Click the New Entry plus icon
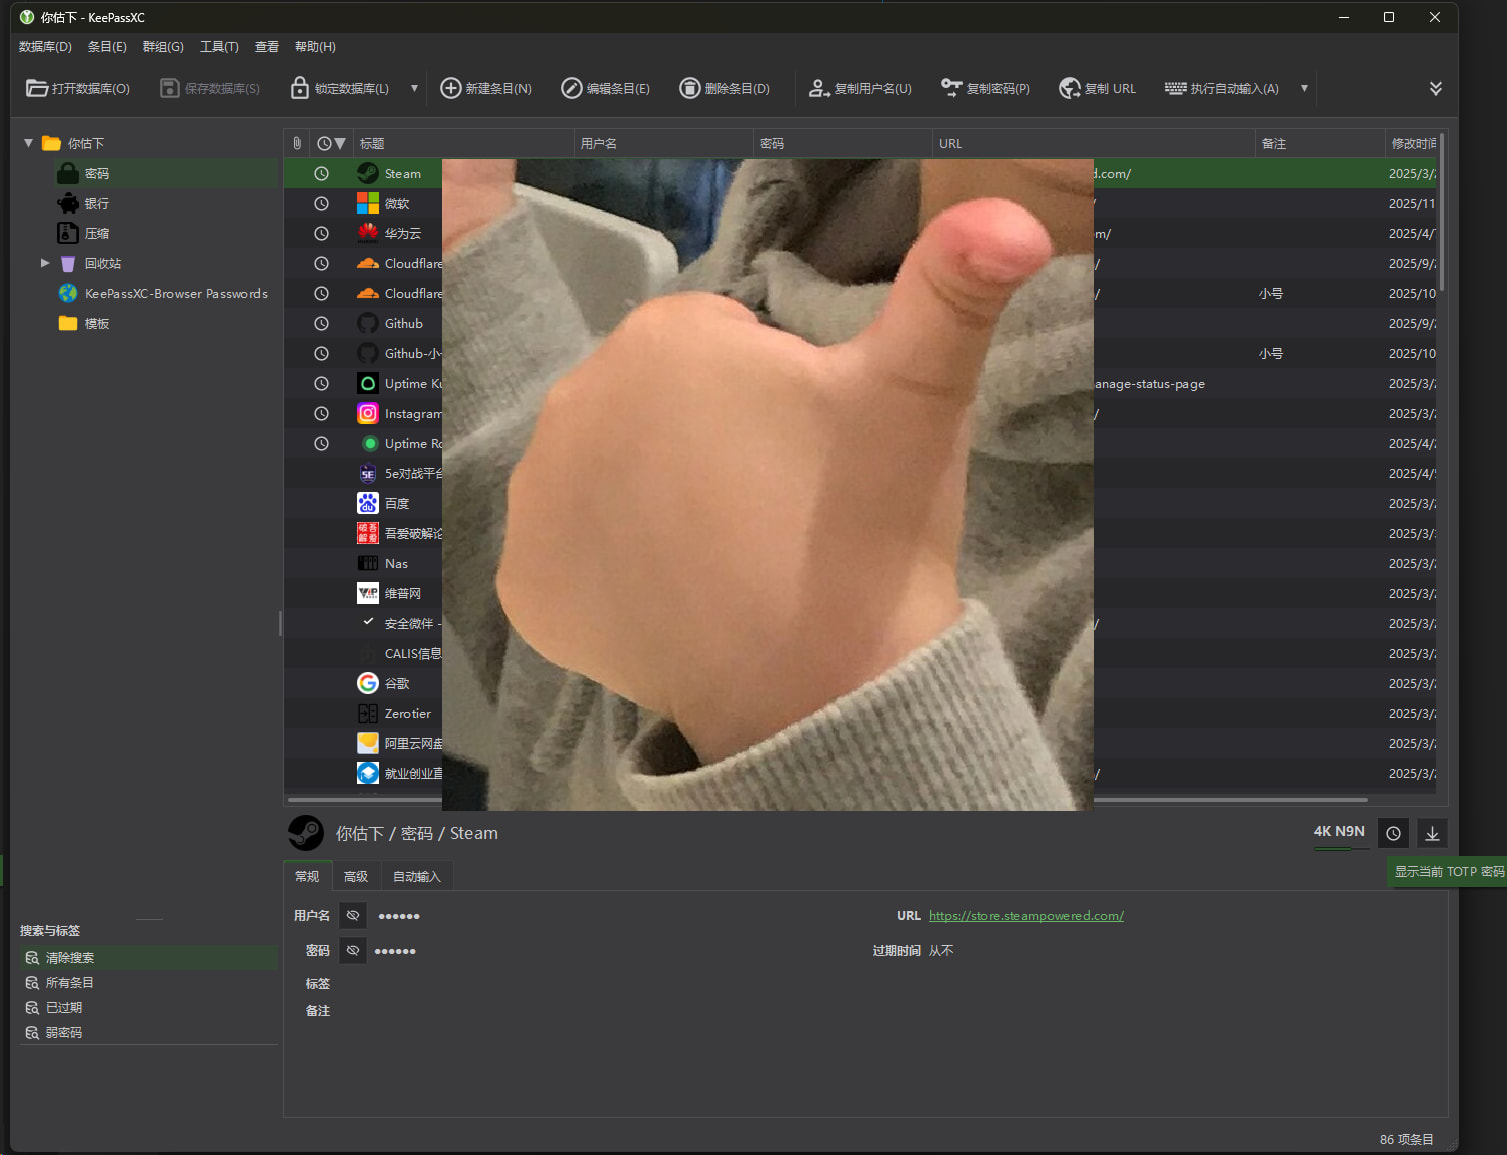 [x=451, y=88]
